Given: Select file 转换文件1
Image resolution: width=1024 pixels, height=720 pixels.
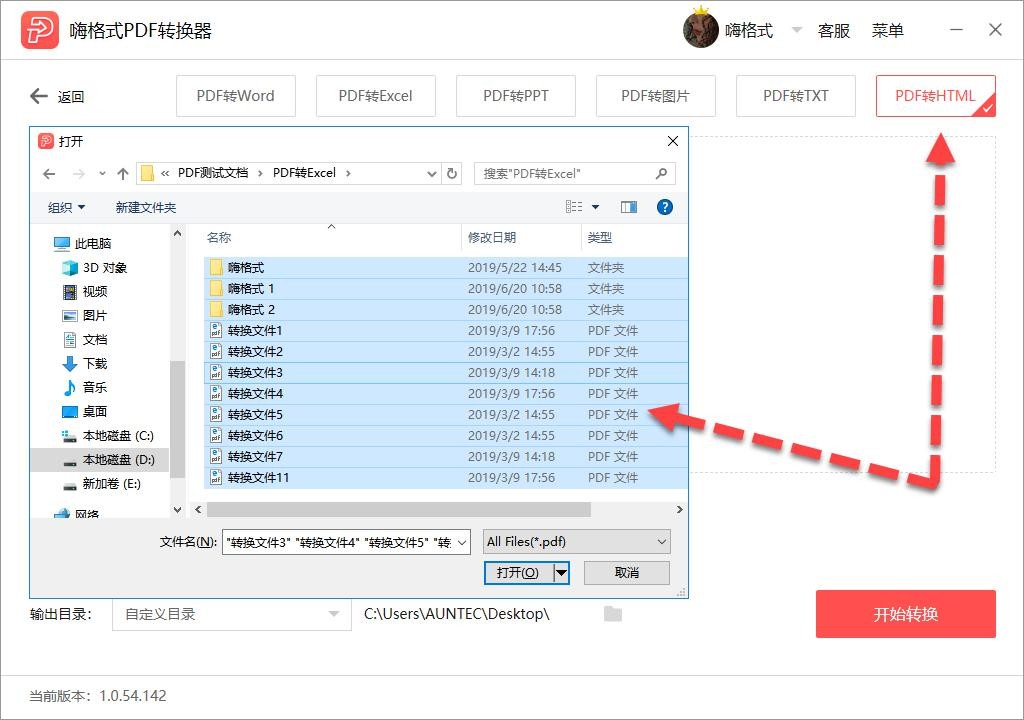Looking at the screenshot, I should click(445, 331).
